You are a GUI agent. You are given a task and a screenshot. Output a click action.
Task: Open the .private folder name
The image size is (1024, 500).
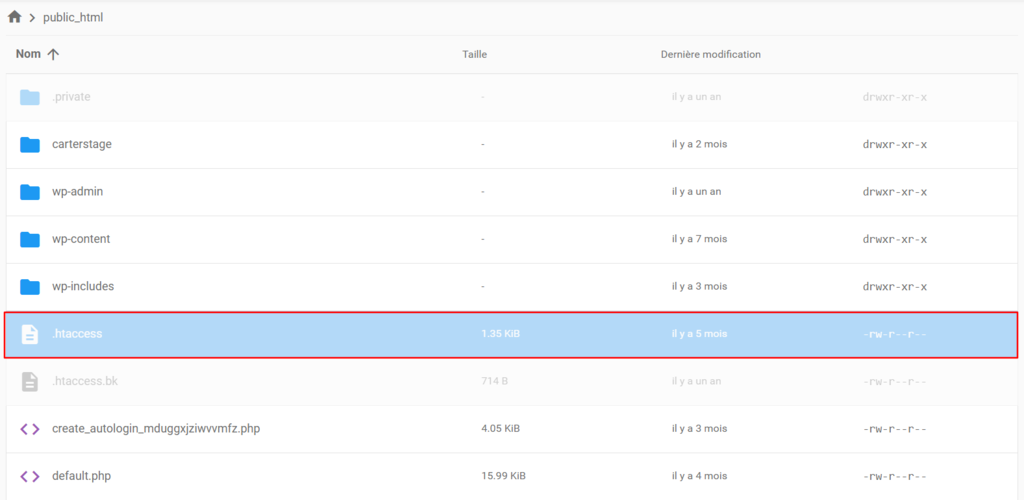[71, 97]
